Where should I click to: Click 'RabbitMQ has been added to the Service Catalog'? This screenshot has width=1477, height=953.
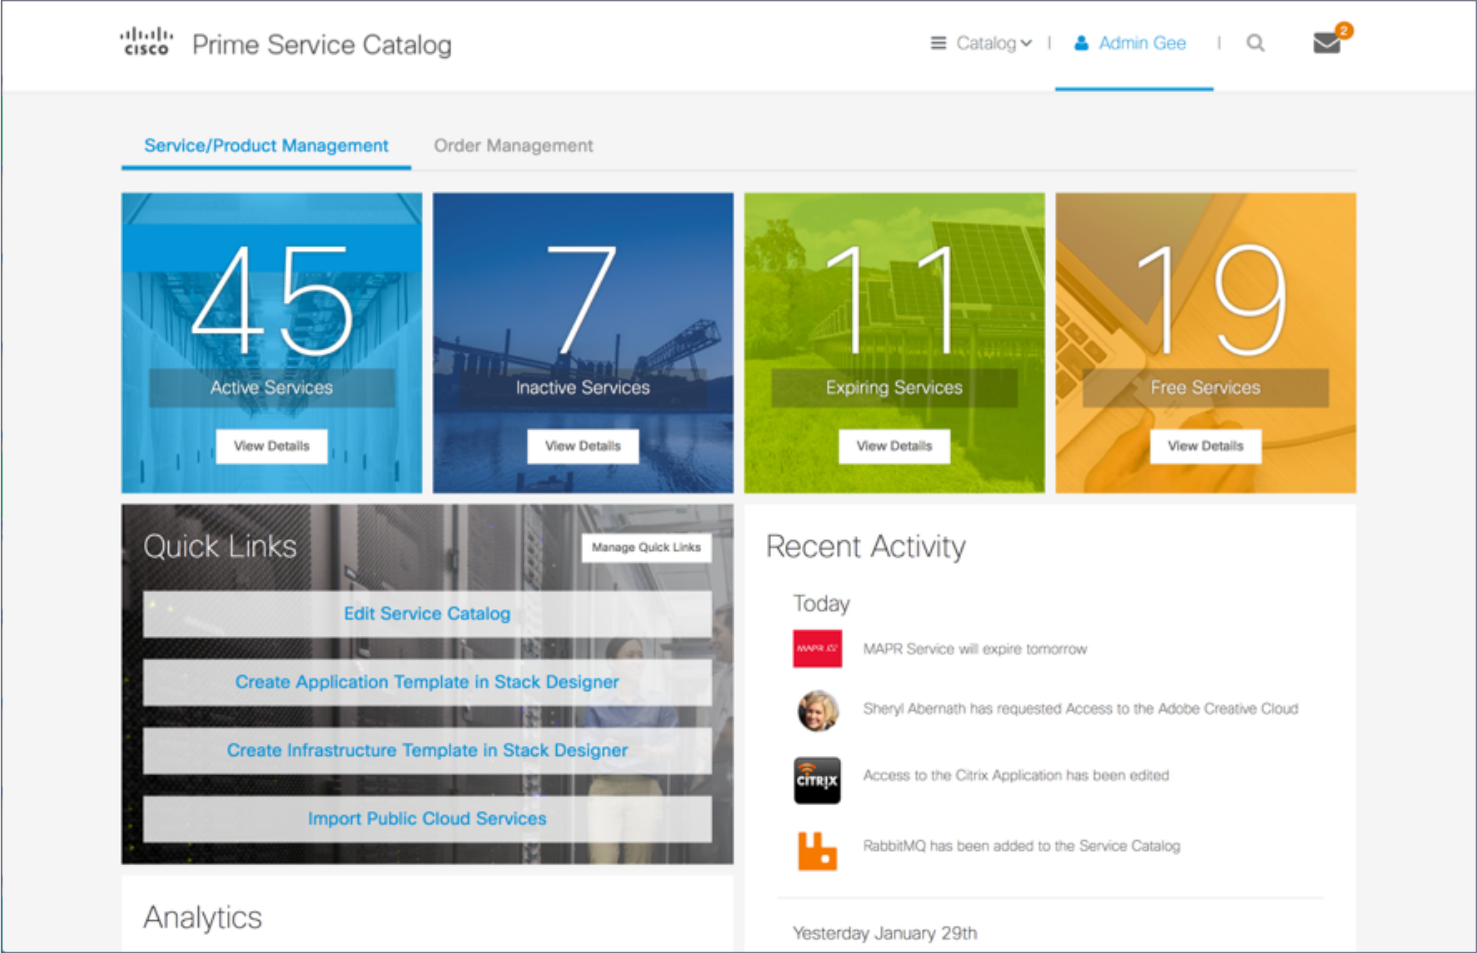click(x=1021, y=846)
